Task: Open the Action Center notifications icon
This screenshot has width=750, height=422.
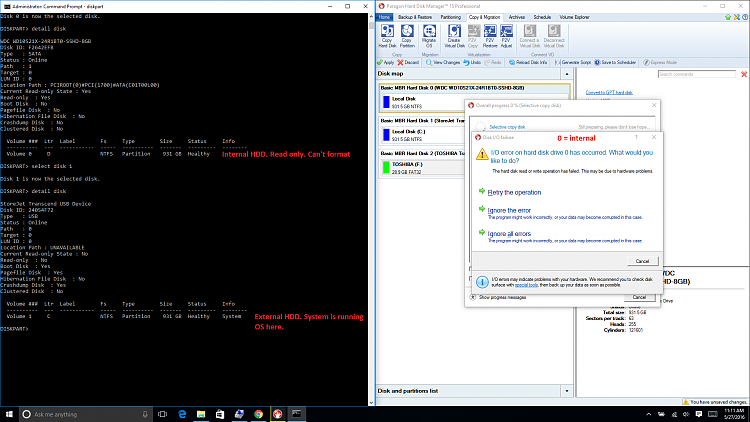Action: point(699,414)
